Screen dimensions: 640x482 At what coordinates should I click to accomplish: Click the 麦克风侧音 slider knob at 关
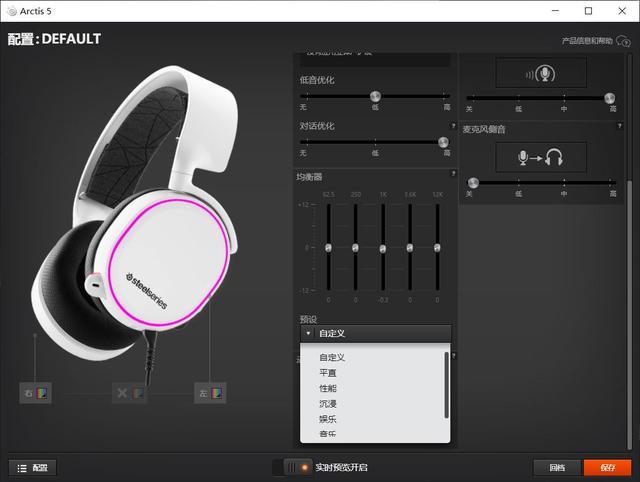coord(473,182)
